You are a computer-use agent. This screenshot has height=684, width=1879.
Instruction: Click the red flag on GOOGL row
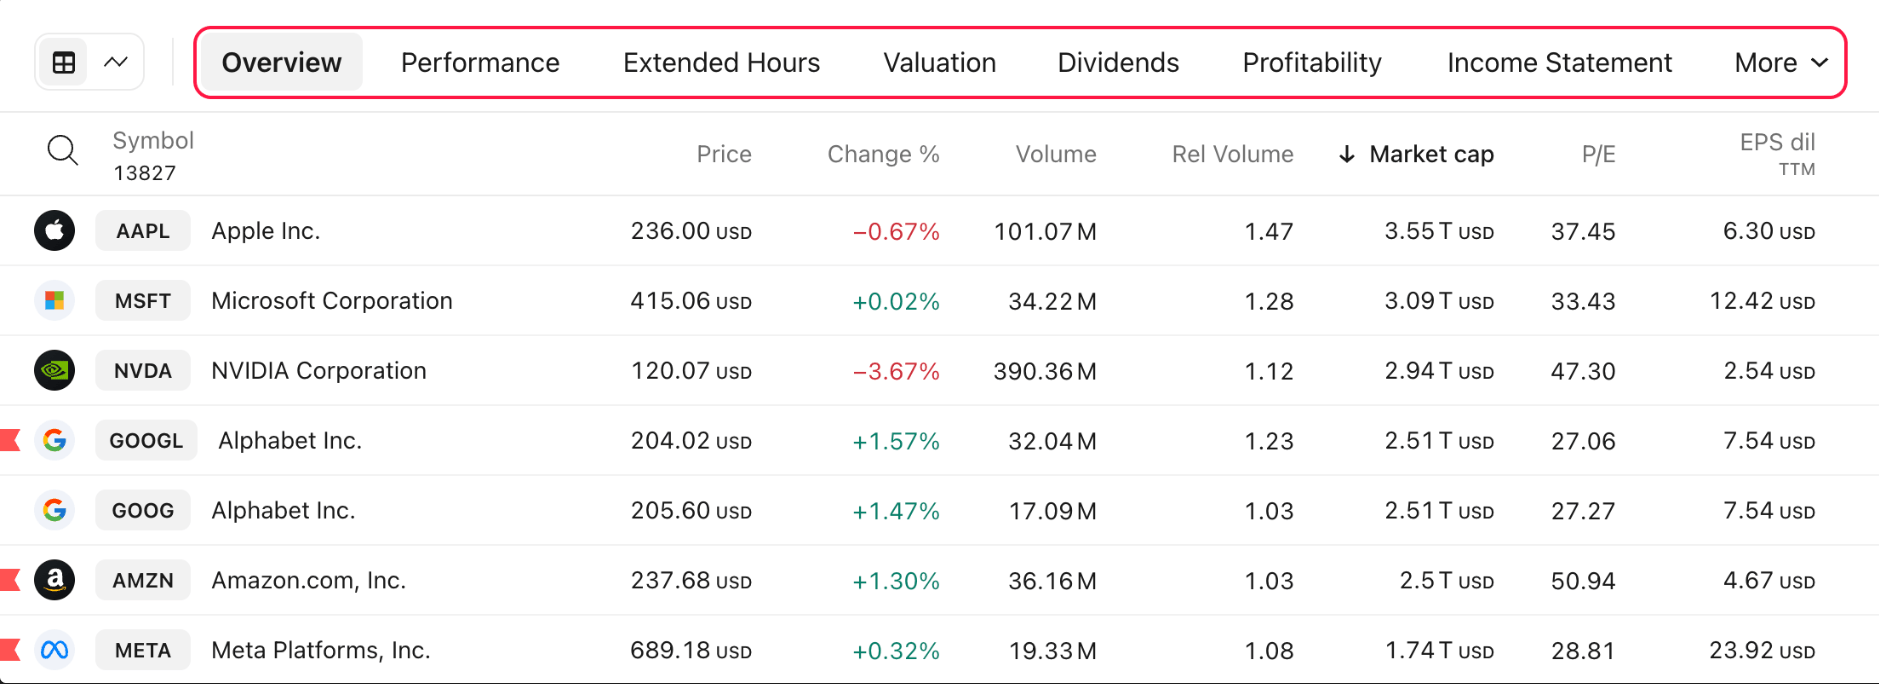[x=10, y=440]
